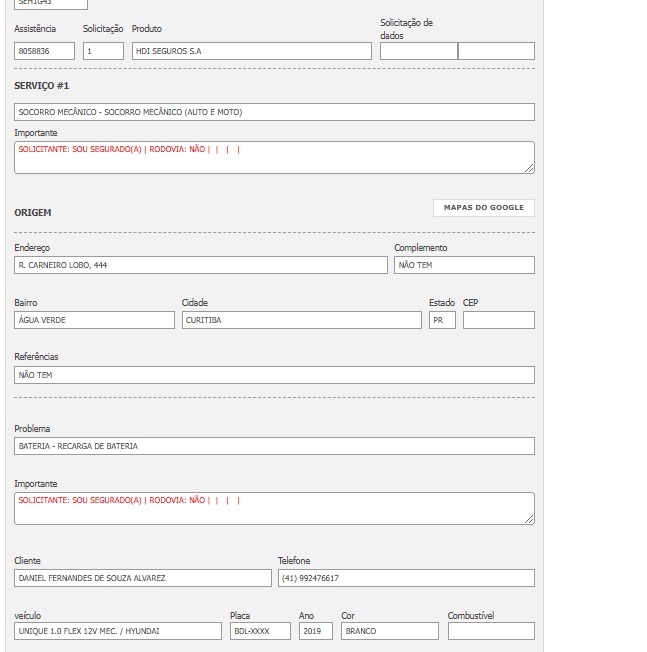Screen dimensions: 647x652
Task: Click the Bairro field showing Água Verde
Action: click(x=94, y=320)
